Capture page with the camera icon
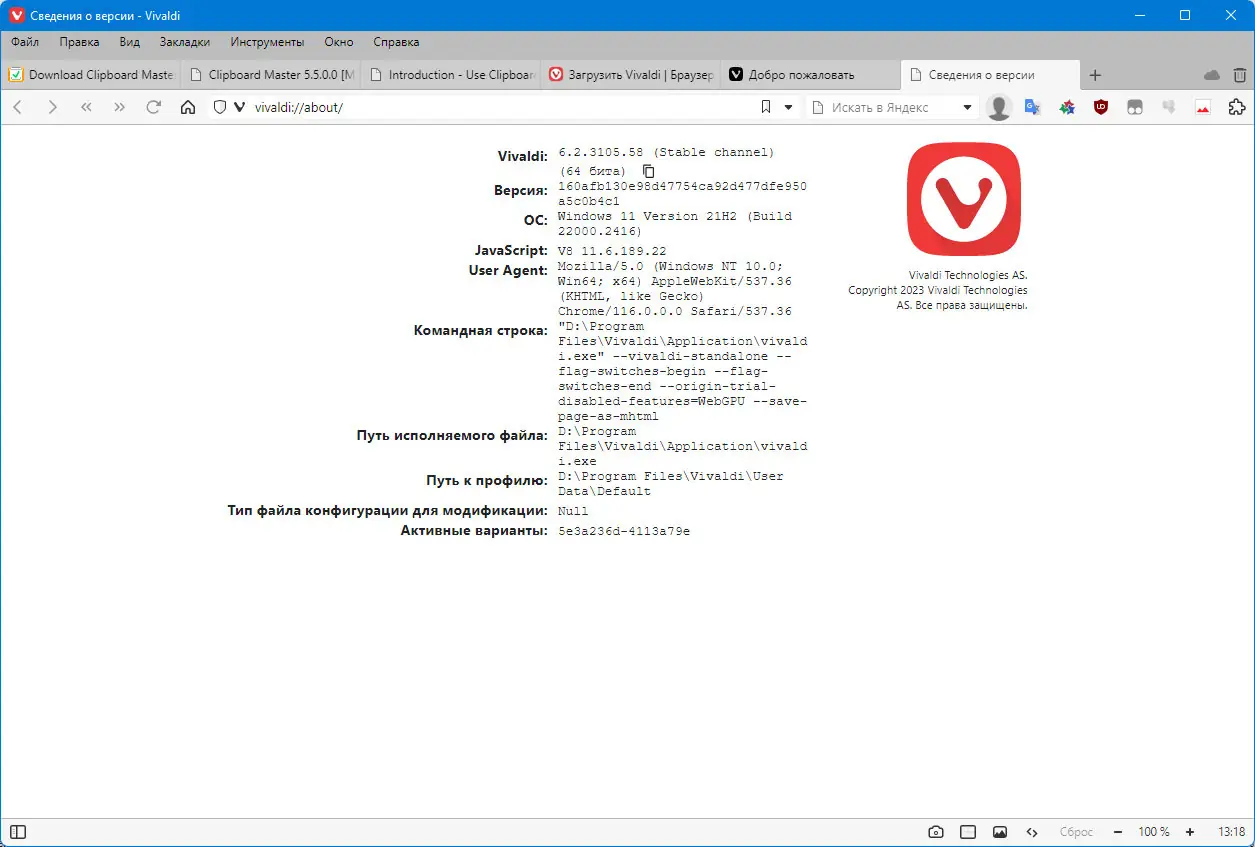The height and width of the screenshot is (847, 1255). (936, 832)
